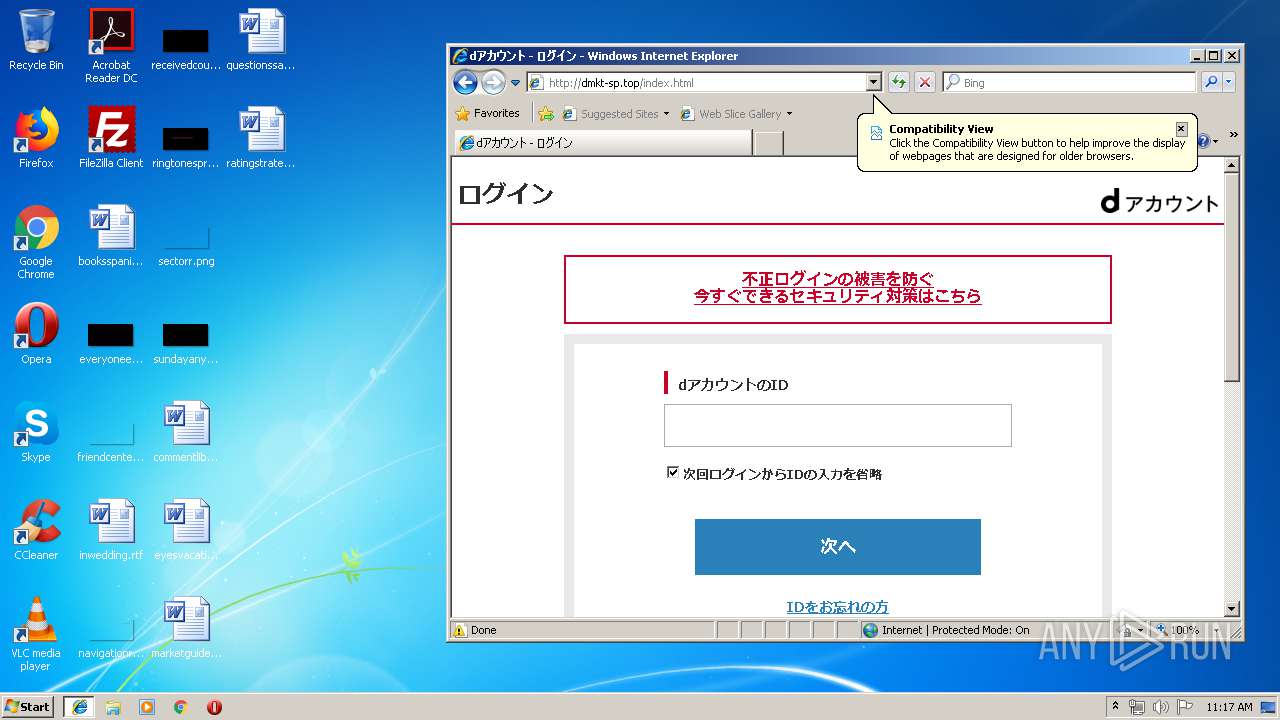Open inwedding.rtf desktop file

pos(111,530)
